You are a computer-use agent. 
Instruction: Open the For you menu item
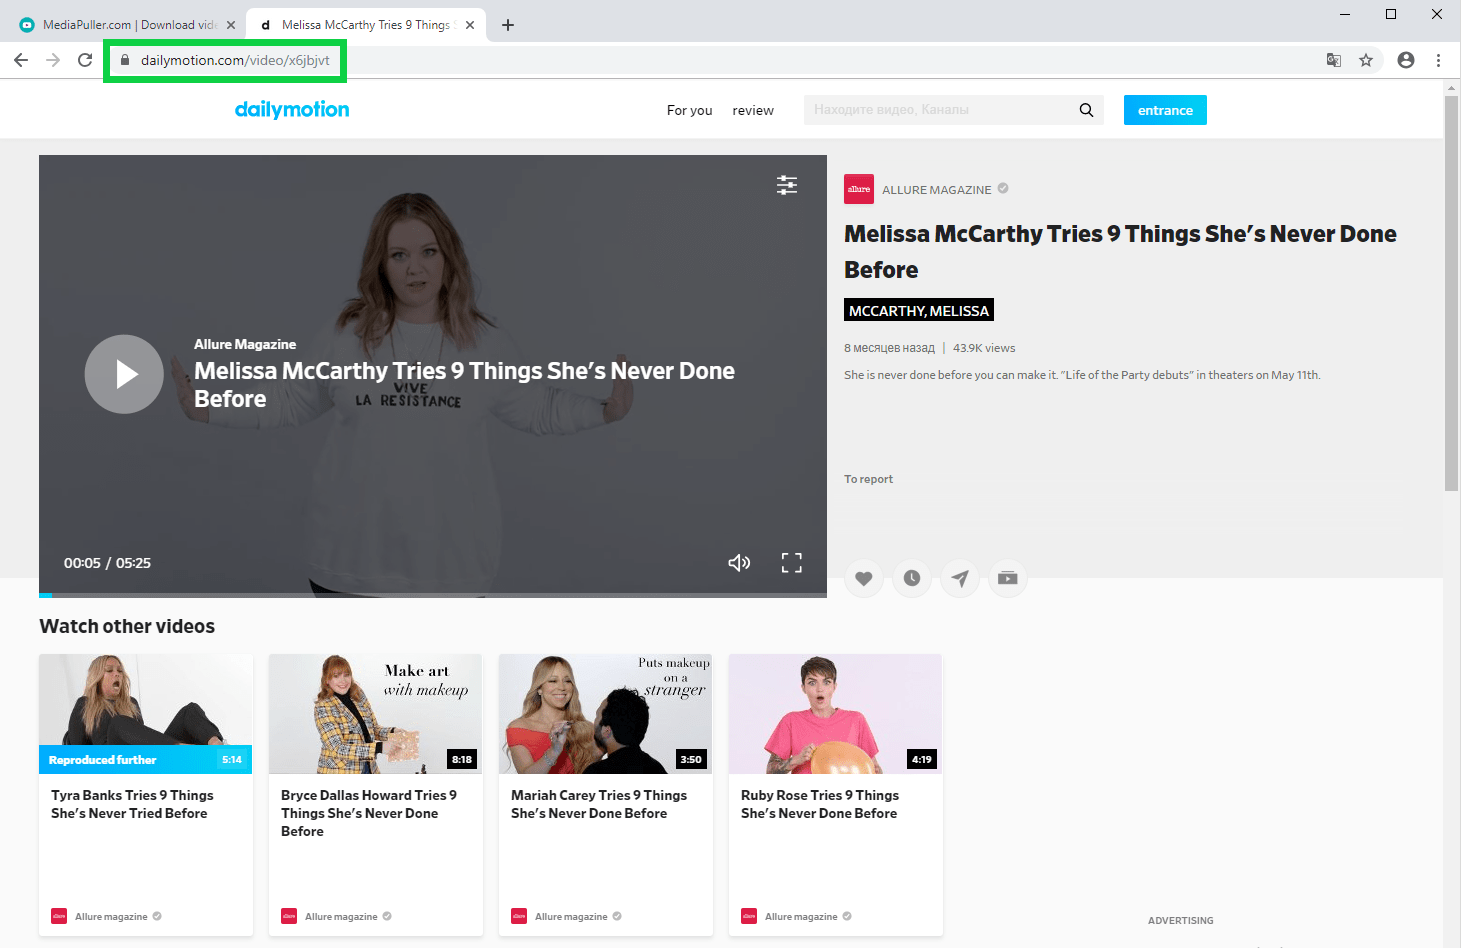click(689, 110)
